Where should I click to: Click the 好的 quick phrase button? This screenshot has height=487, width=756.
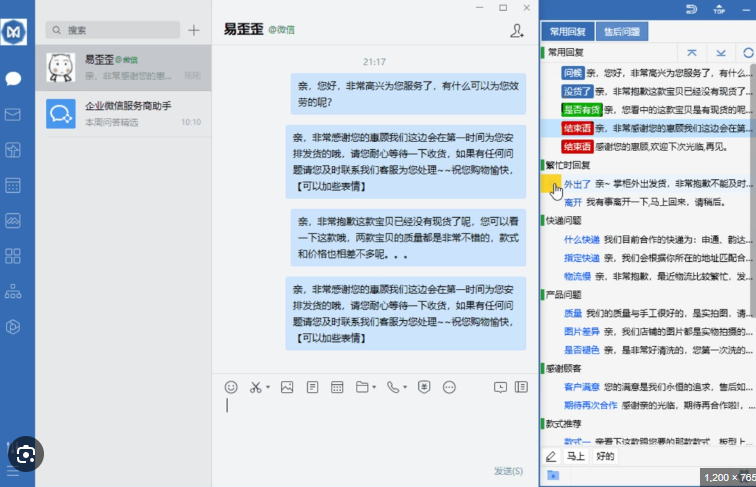[605, 456]
